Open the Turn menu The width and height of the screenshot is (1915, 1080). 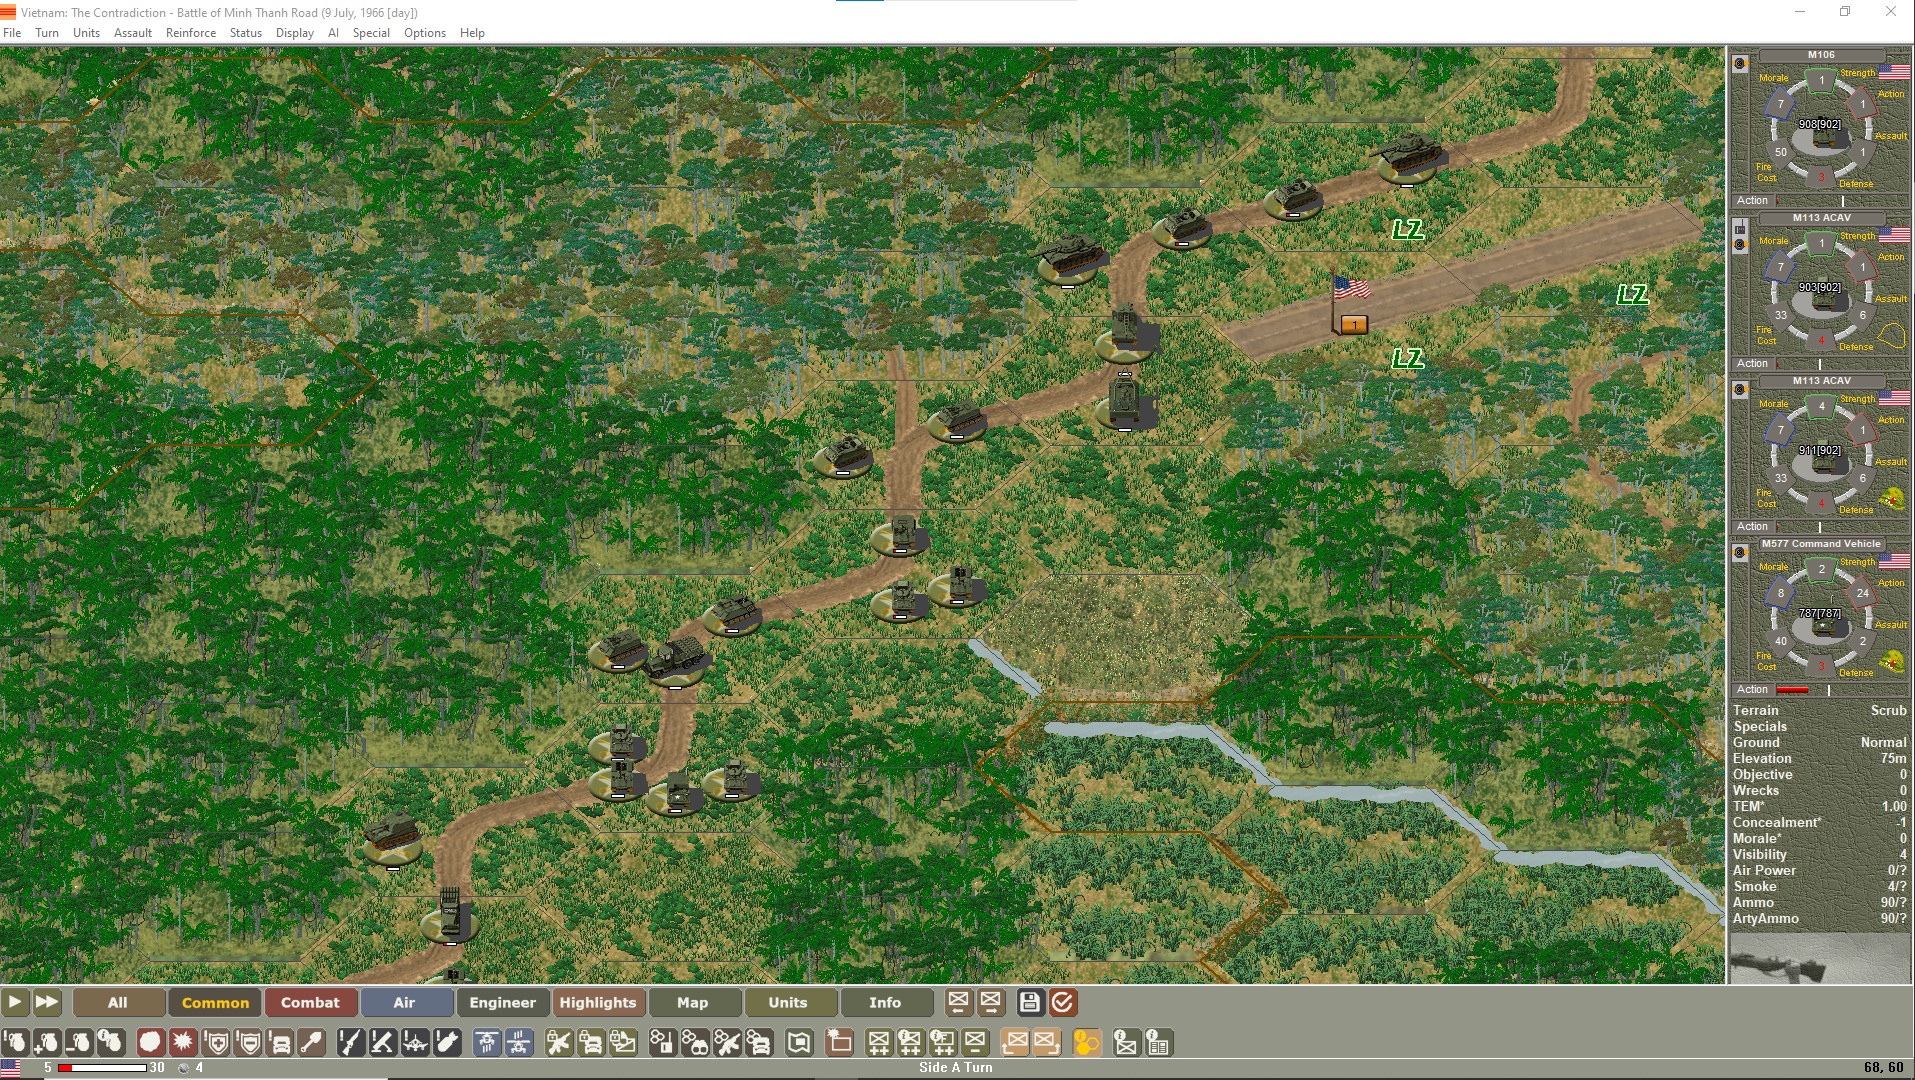coord(47,33)
